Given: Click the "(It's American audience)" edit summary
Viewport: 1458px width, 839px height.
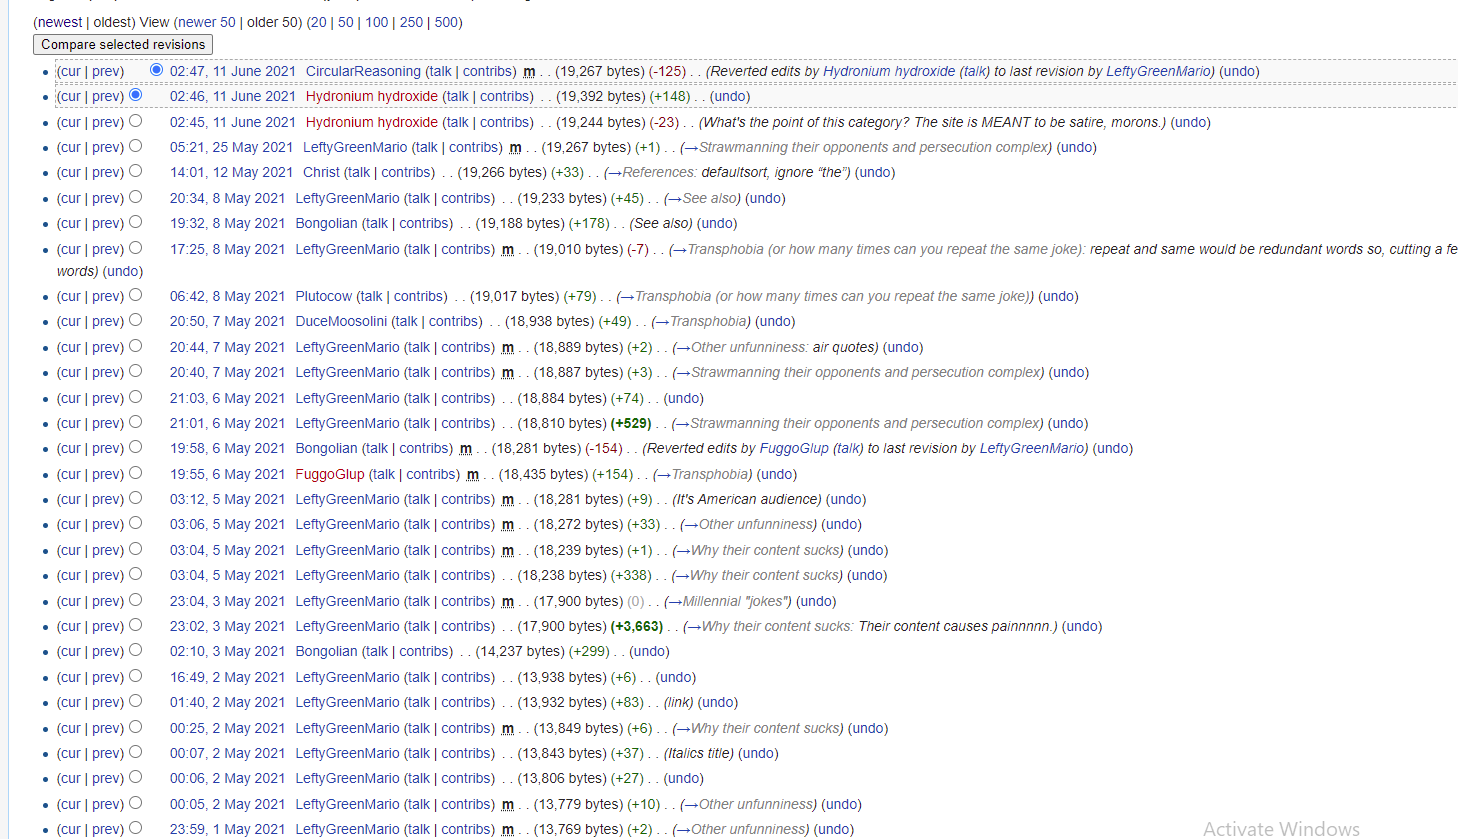Looking at the screenshot, I should [x=746, y=499].
